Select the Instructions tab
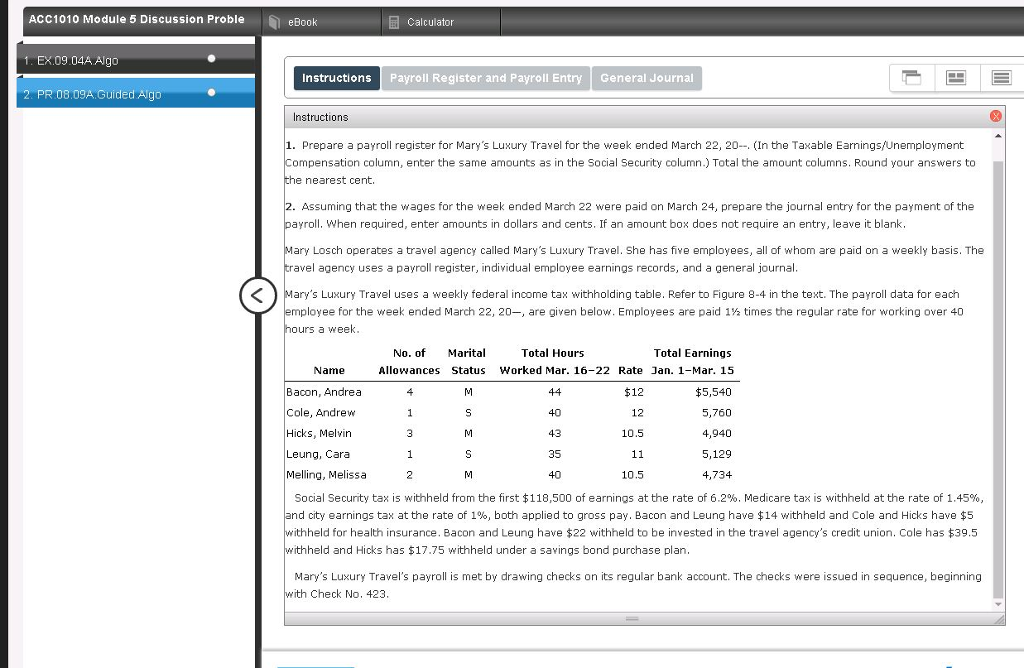Image resolution: width=1024 pixels, height=668 pixels. tap(336, 77)
